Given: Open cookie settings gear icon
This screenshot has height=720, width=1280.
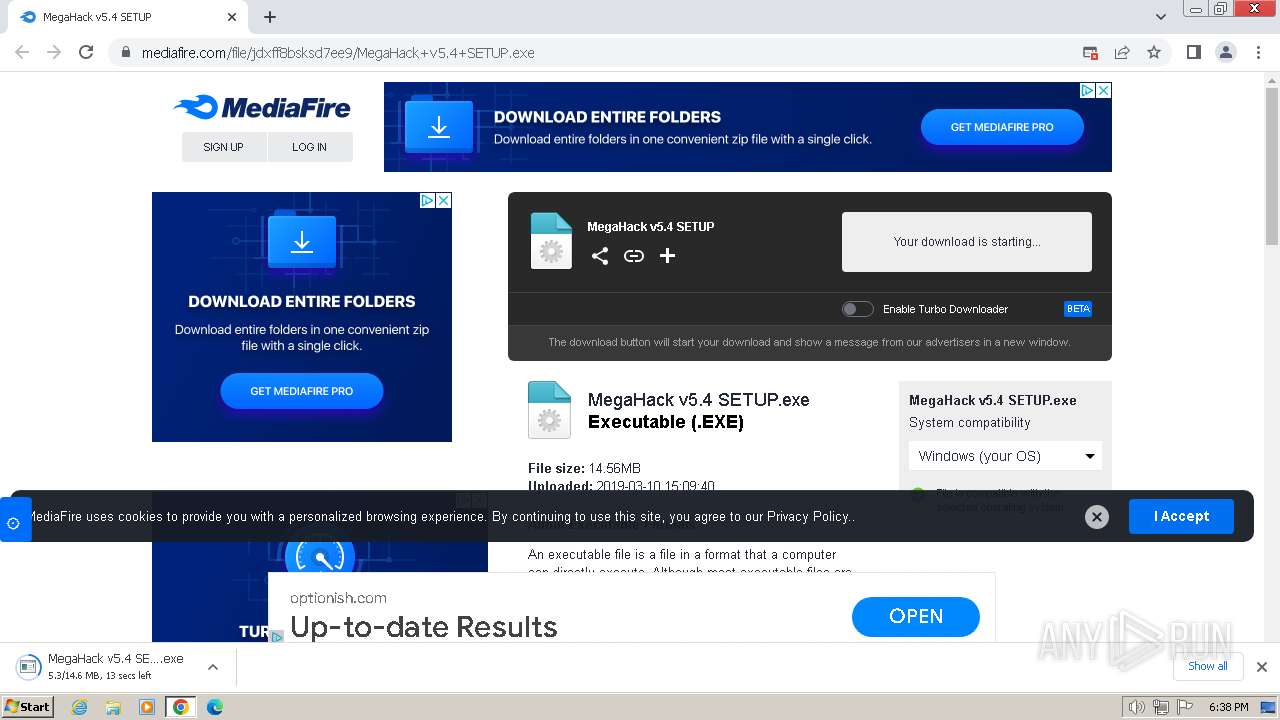Looking at the screenshot, I should click(x=13, y=523).
